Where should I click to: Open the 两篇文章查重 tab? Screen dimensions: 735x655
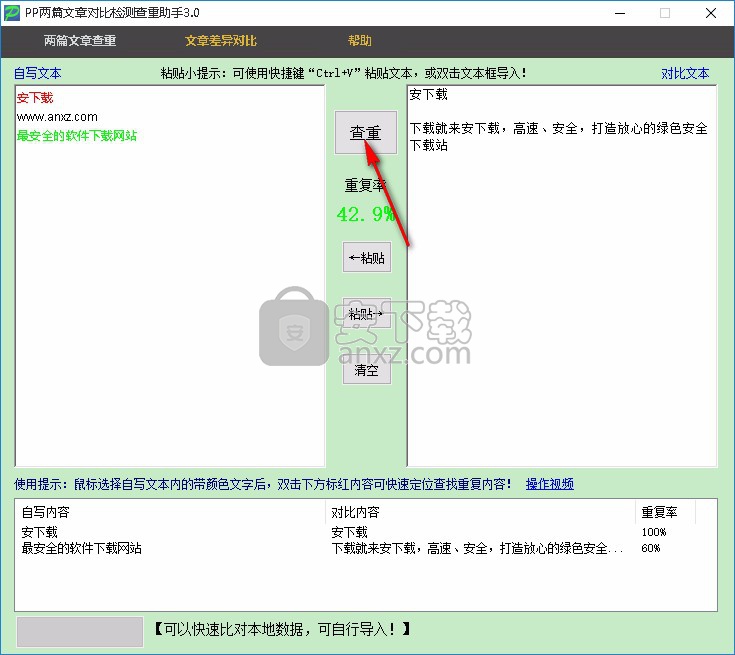pos(80,41)
